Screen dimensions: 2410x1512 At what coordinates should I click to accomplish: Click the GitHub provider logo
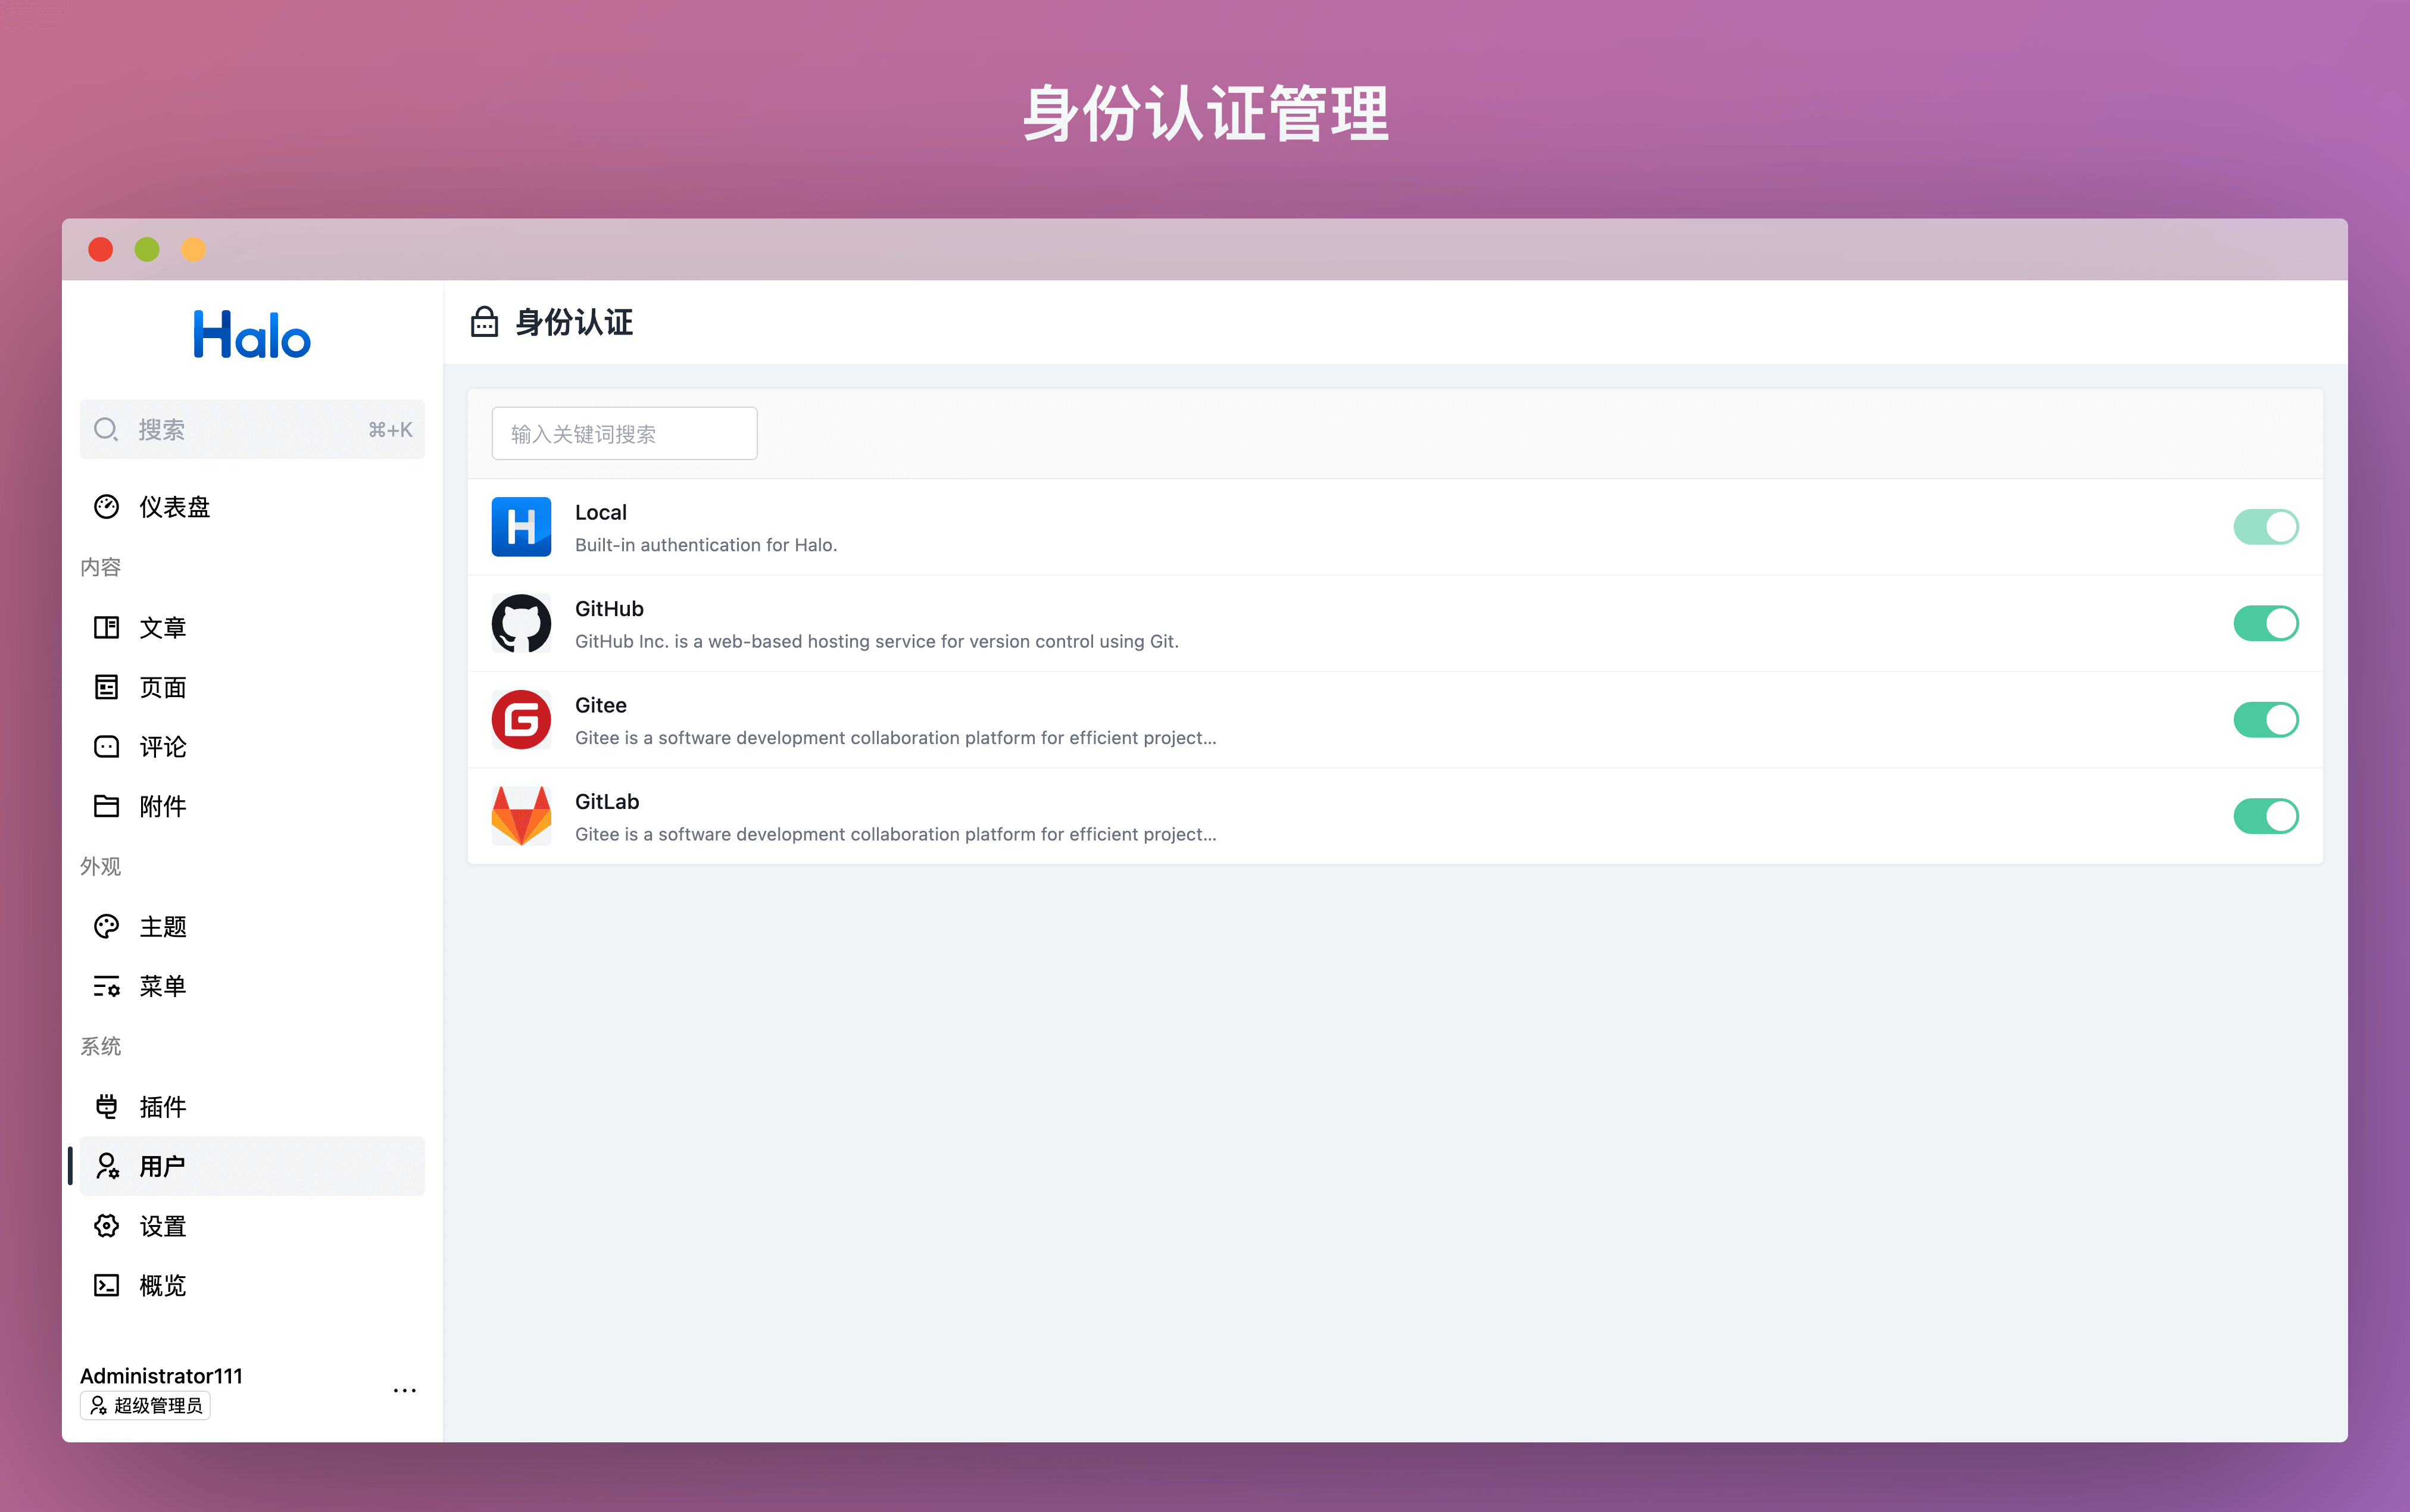(x=521, y=623)
